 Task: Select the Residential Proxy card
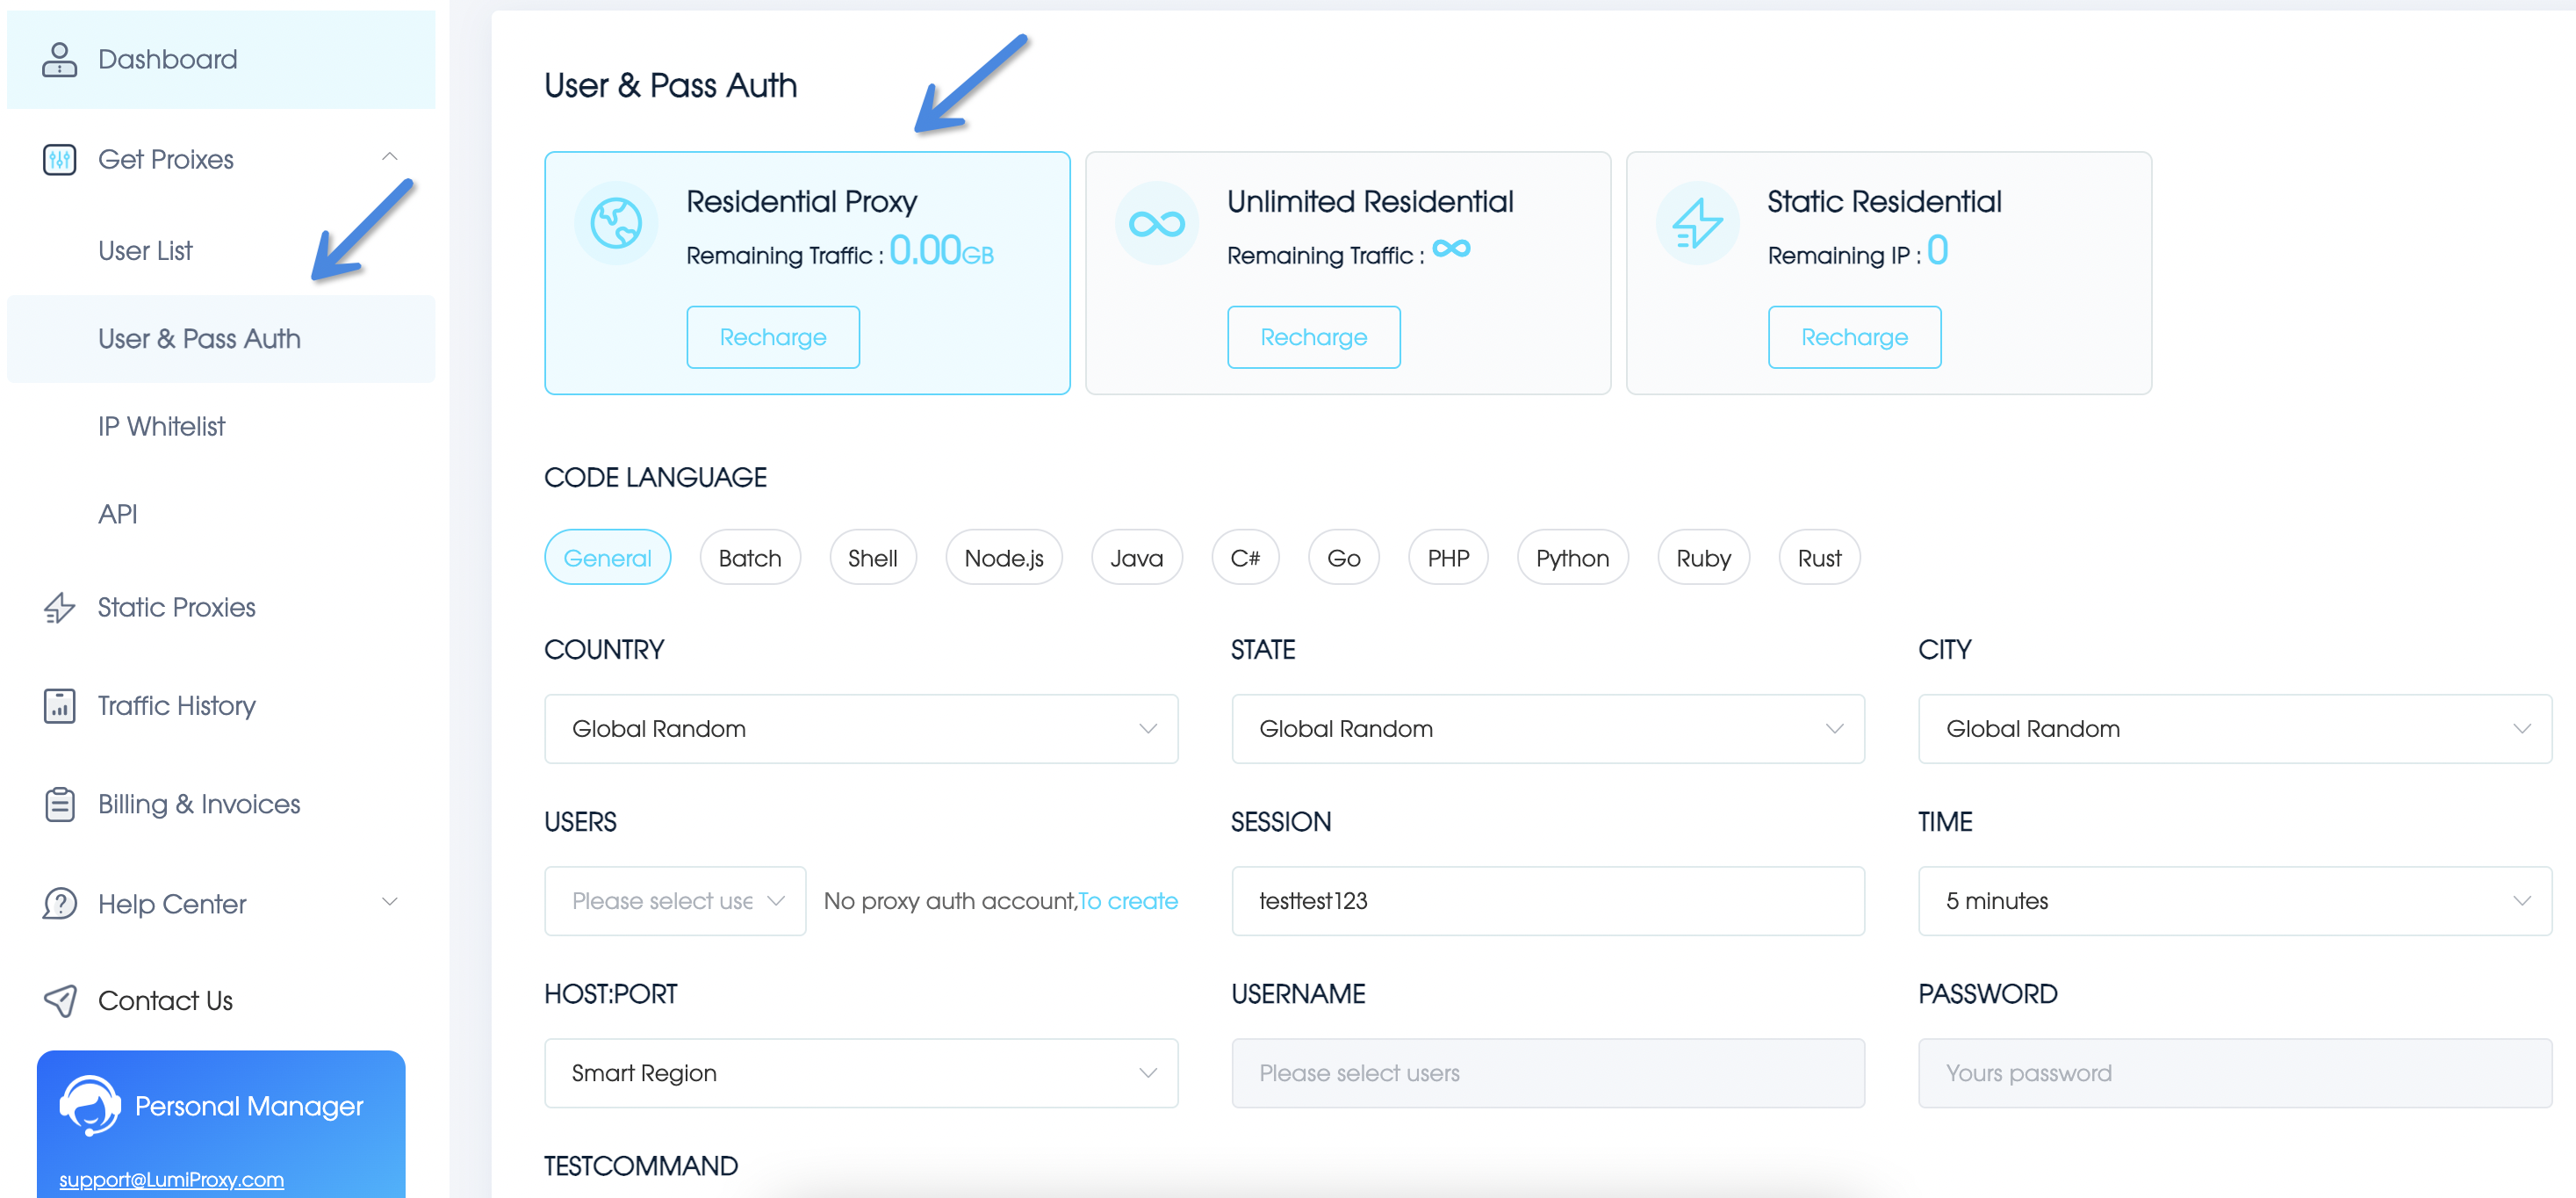(x=807, y=272)
